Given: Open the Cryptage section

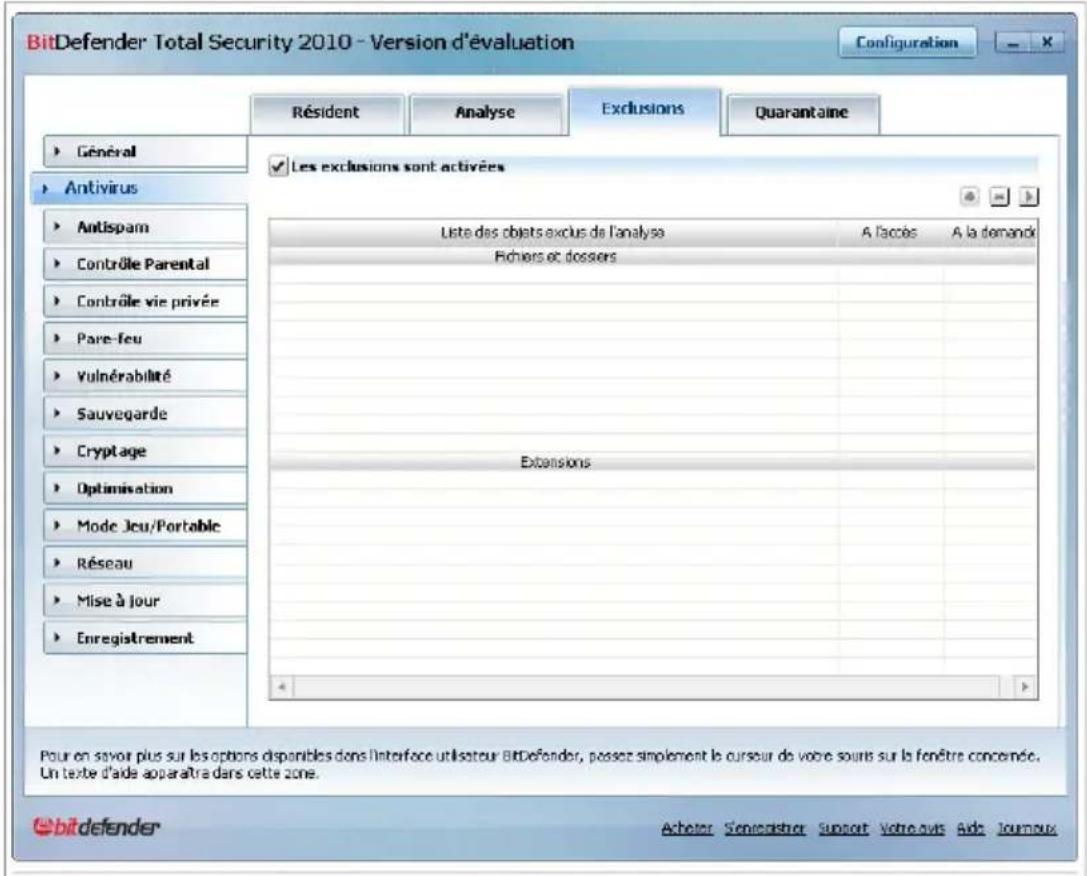Looking at the screenshot, I should click(x=146, y=451).
